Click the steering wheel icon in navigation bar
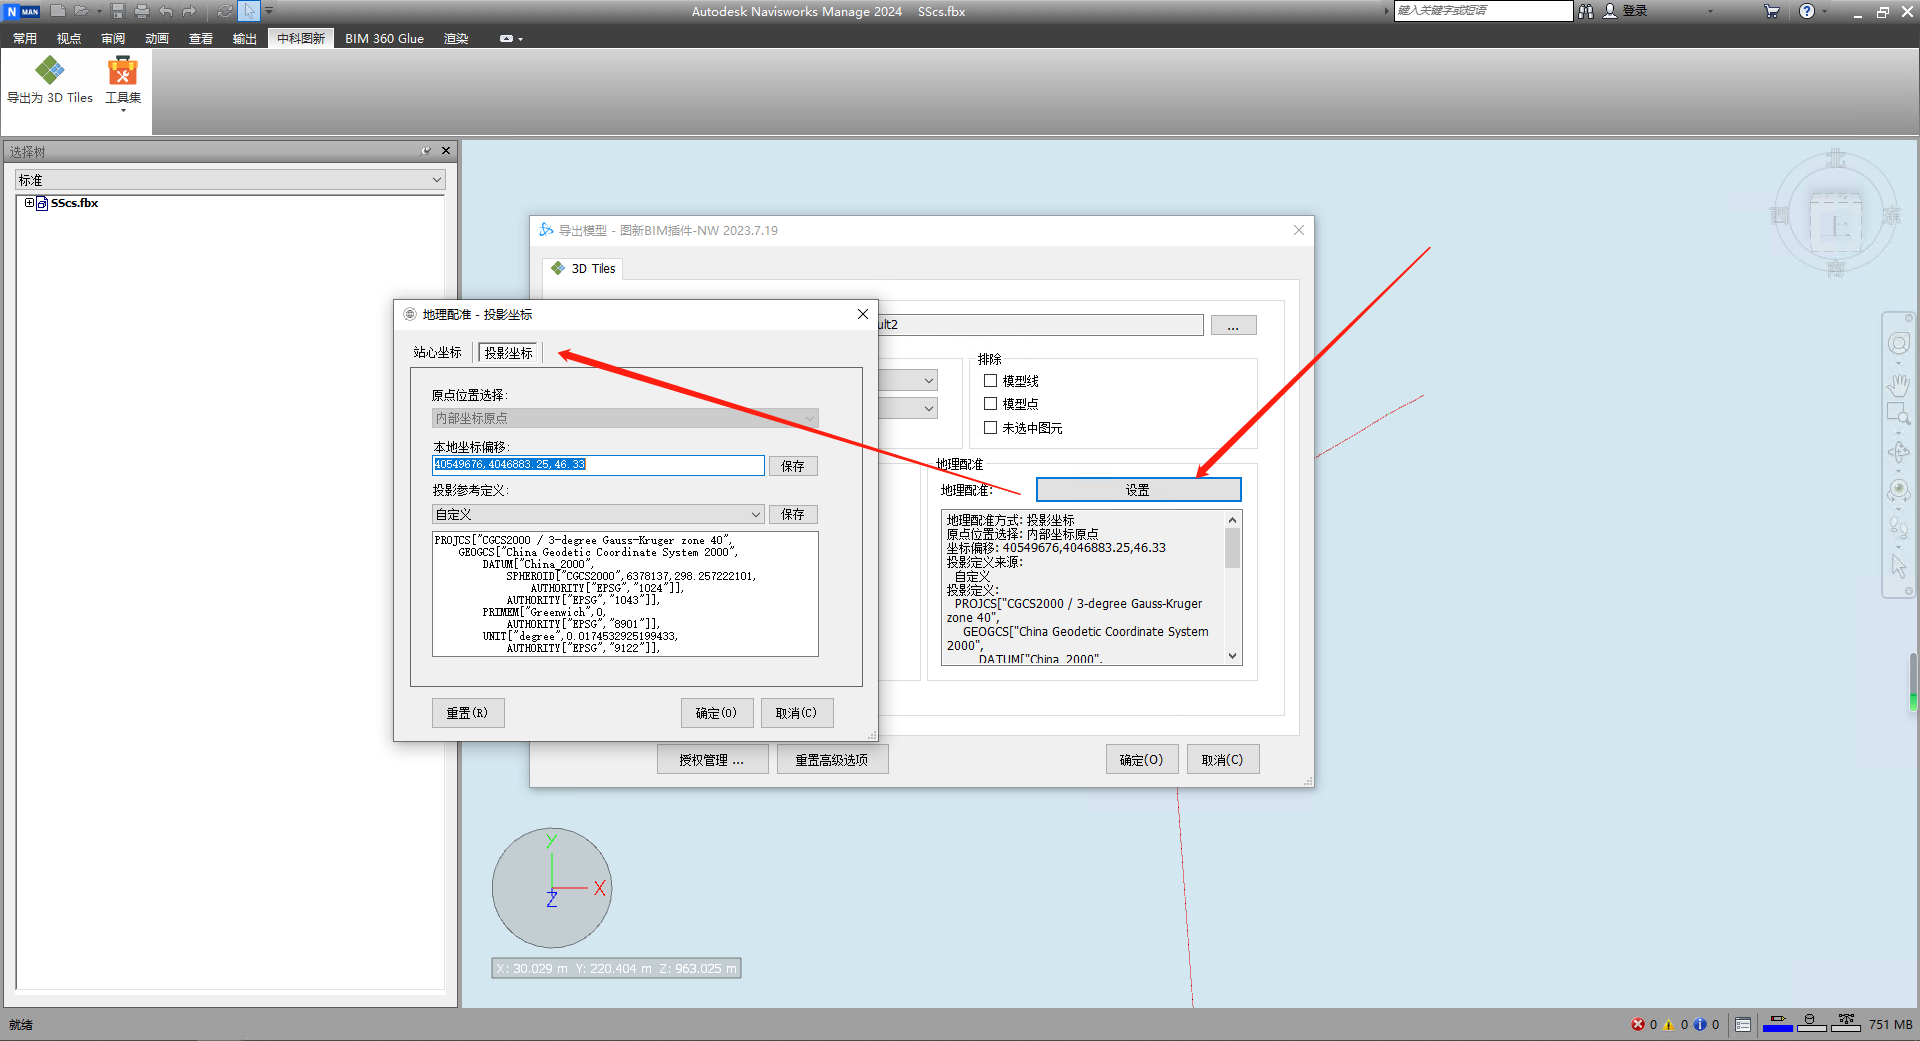 click(1898, 343)
